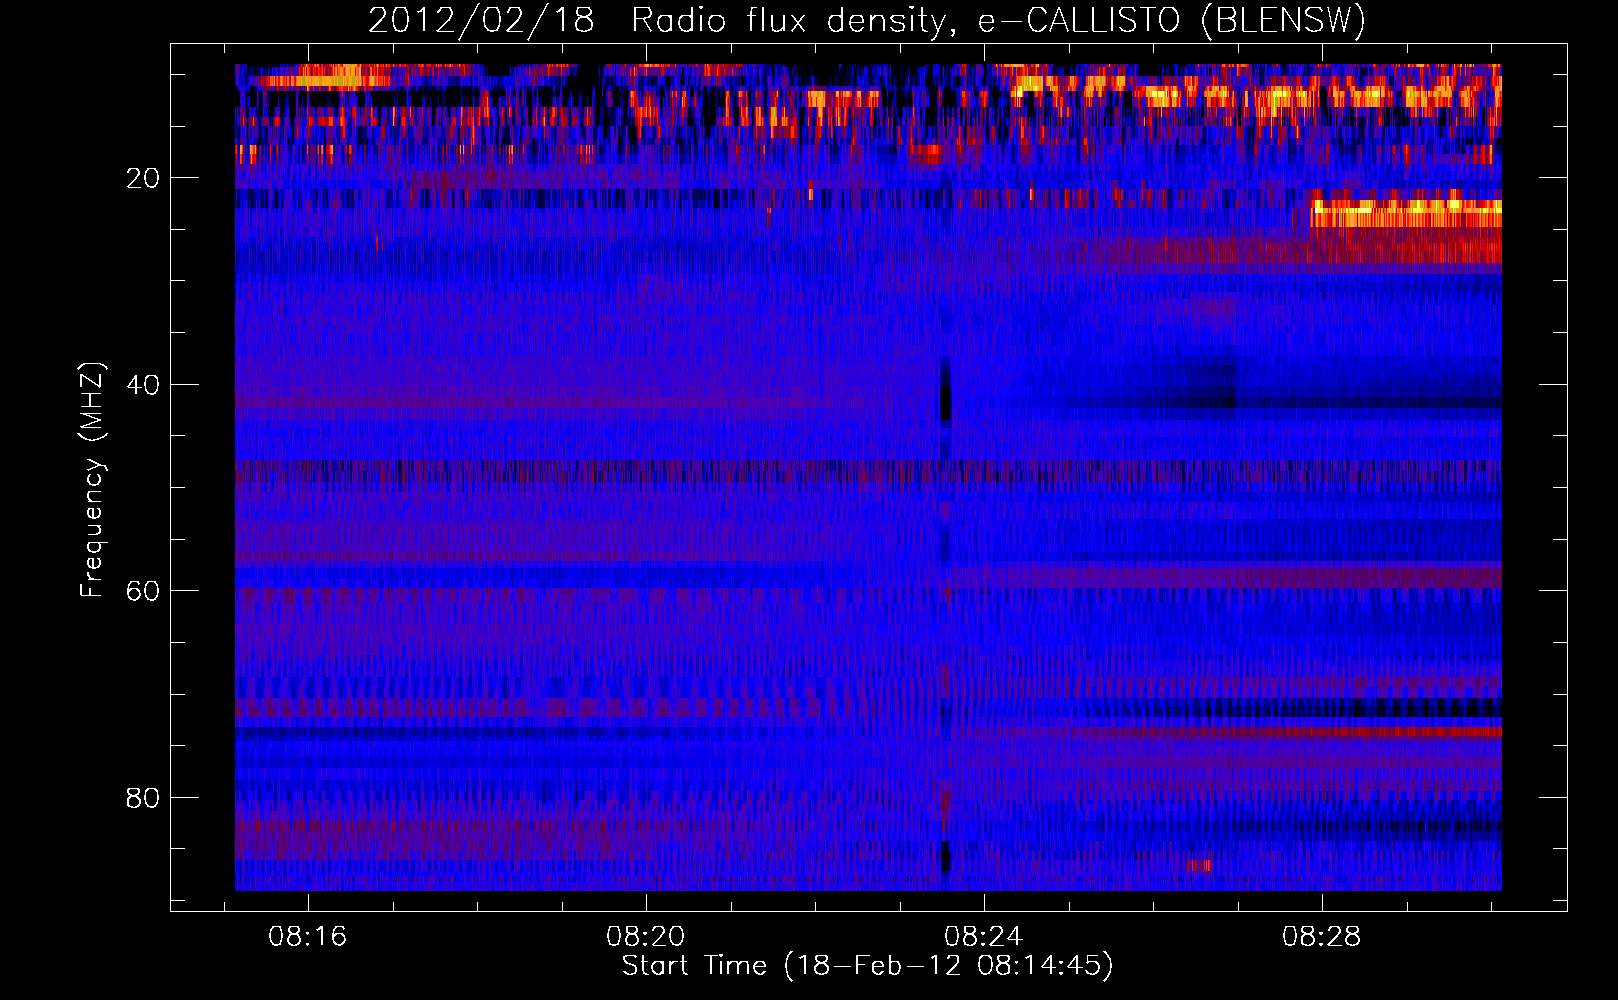Click the 08:20 time axis label
Screen dimensions: 1618x1000
pyautogui.click(x=646, y=936)
